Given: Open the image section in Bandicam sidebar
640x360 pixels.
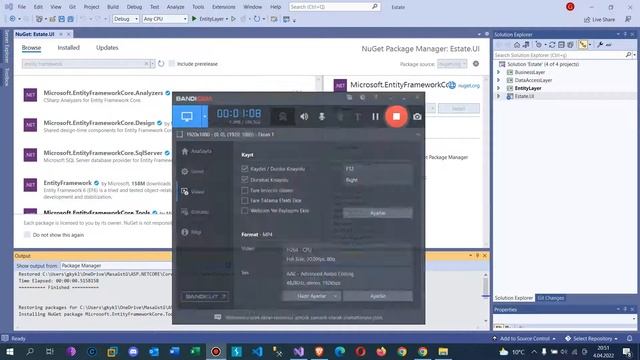Looking at the screenshot, I should (x=195, y=212).
